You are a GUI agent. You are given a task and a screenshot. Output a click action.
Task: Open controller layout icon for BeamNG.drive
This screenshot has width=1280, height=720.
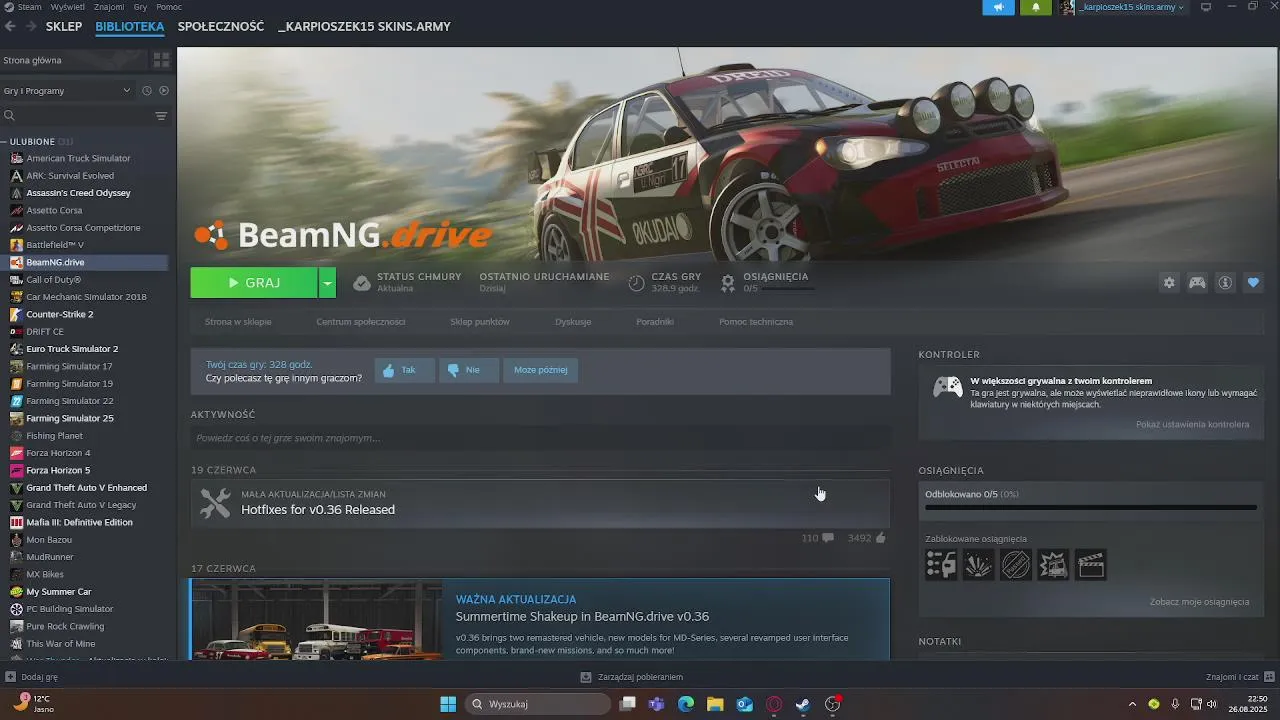(1197, 283)
